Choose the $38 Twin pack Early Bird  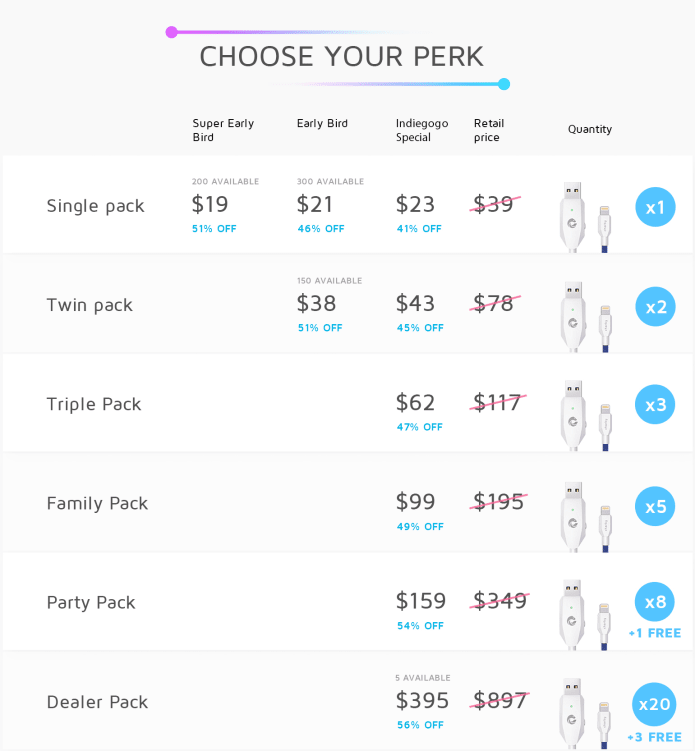click(316, 304)
